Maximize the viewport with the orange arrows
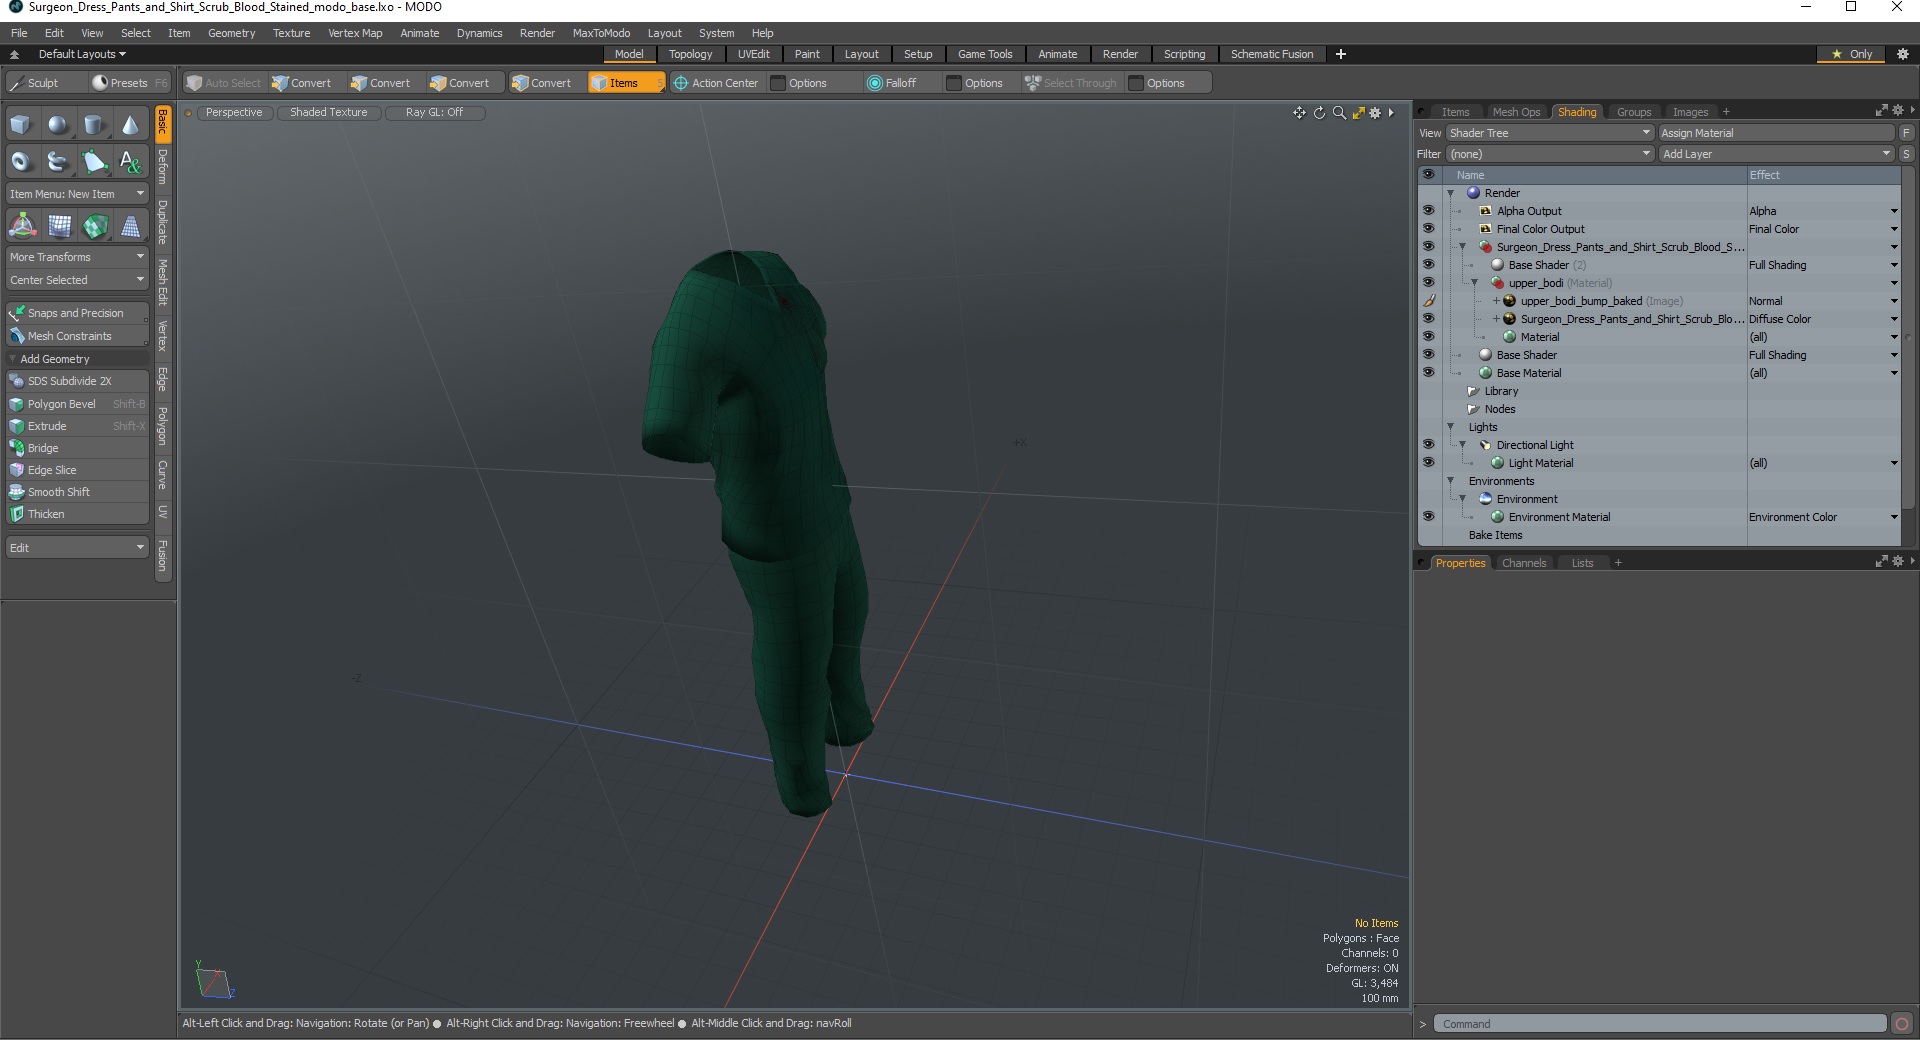The image size is (1920, 1040). pos(1358,113)
